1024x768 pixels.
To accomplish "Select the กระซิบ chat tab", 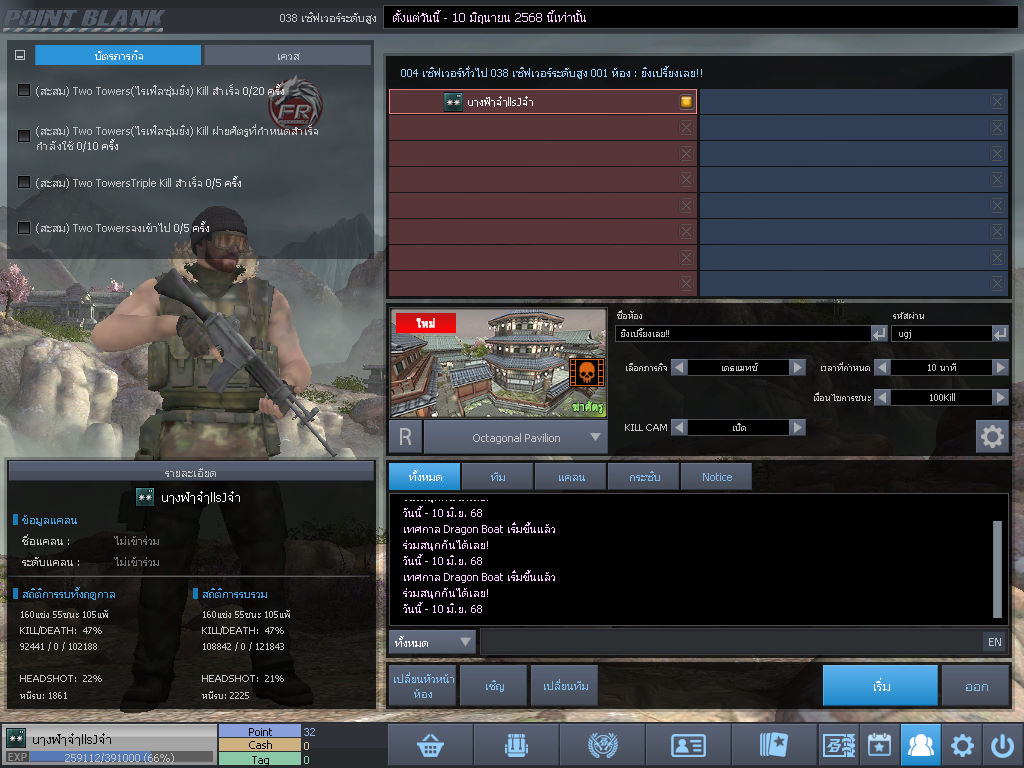I will 645,477.
